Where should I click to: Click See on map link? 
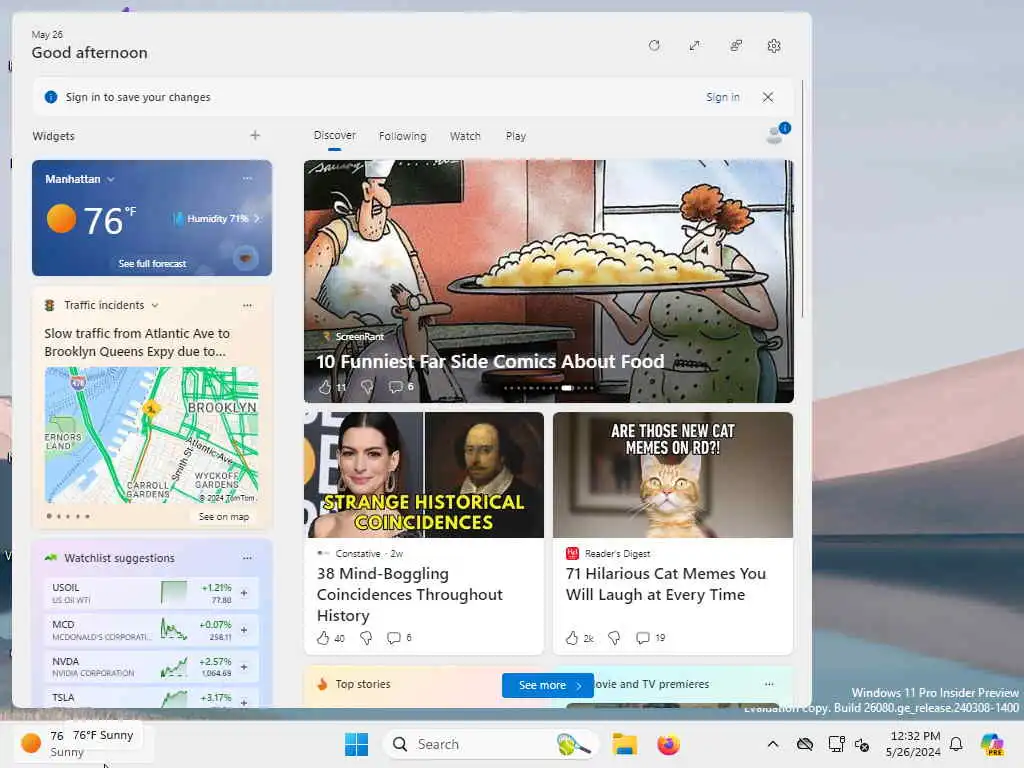pos(223,517)
